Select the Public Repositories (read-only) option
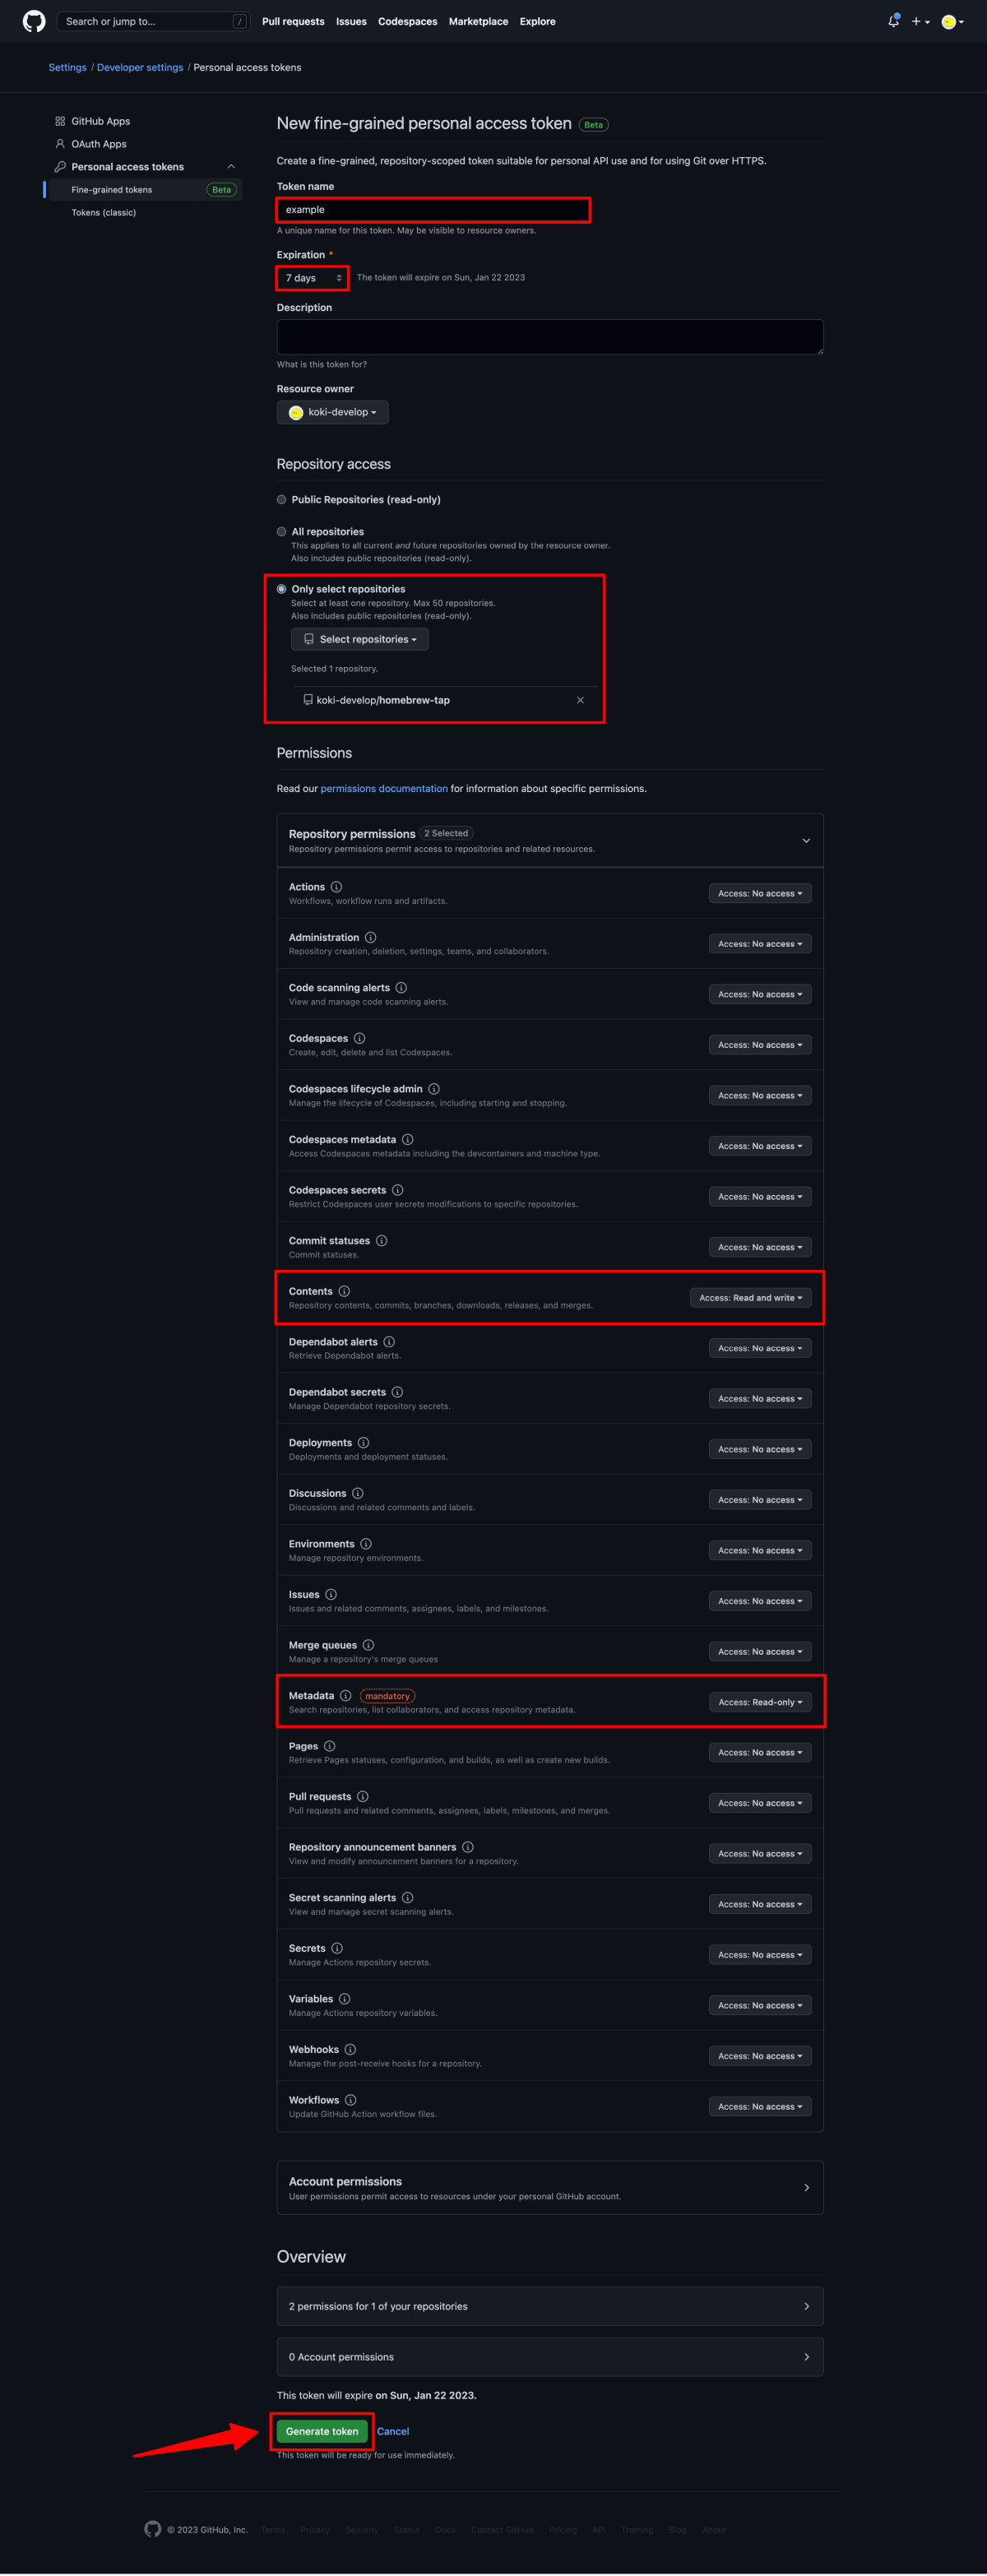This screenshot has height=2576, width=987. pyautogui.click(x=282, y=499)
